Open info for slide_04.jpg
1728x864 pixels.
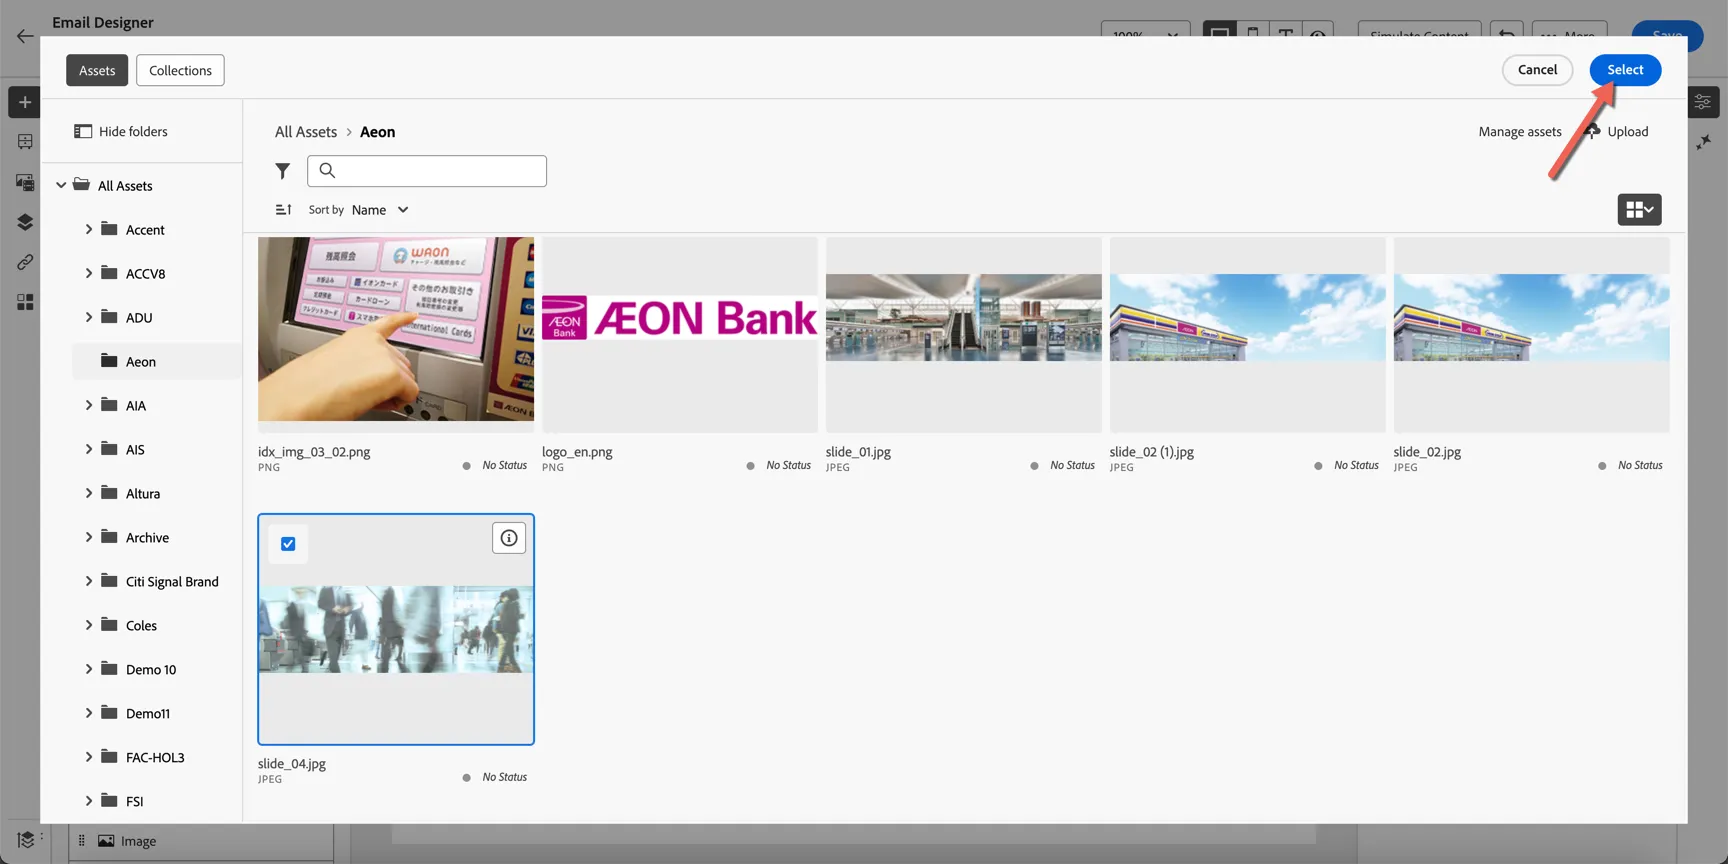click(x=509, y=538)
